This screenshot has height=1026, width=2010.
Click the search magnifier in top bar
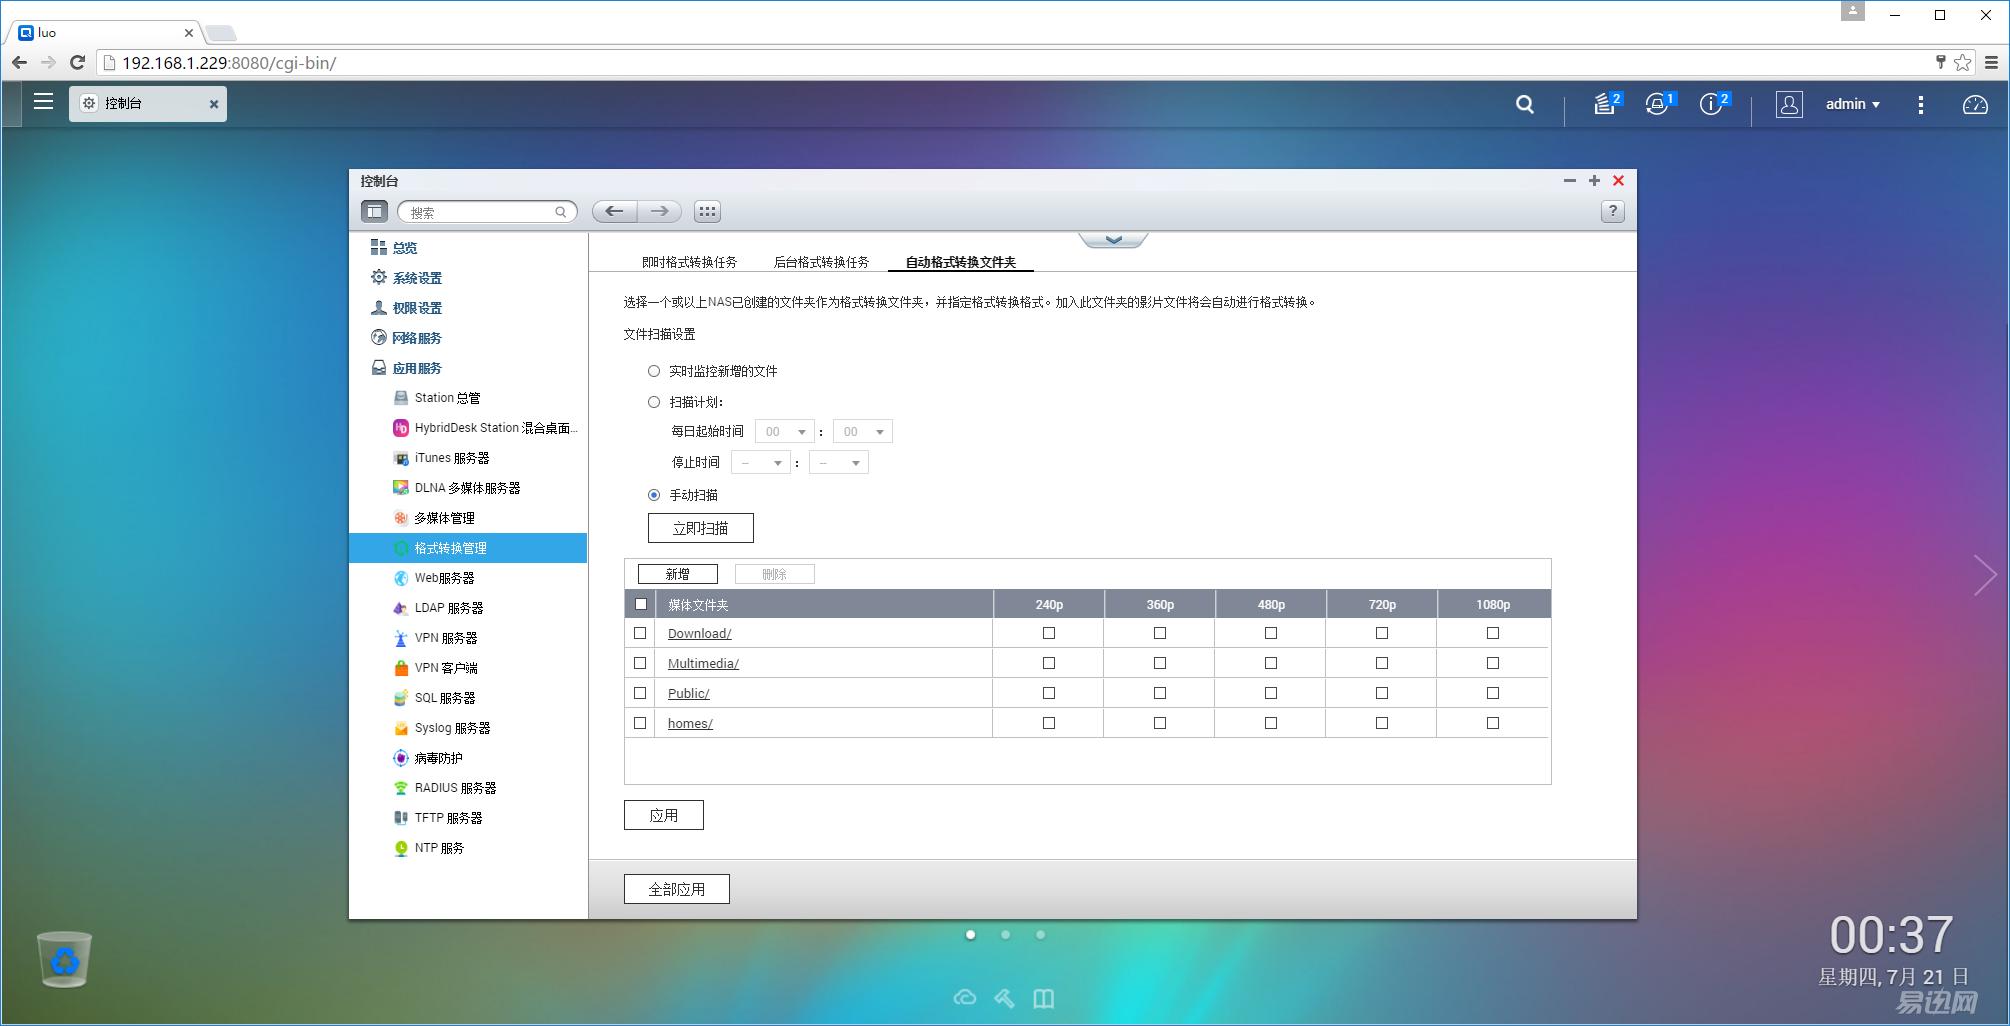point(1524,104)
